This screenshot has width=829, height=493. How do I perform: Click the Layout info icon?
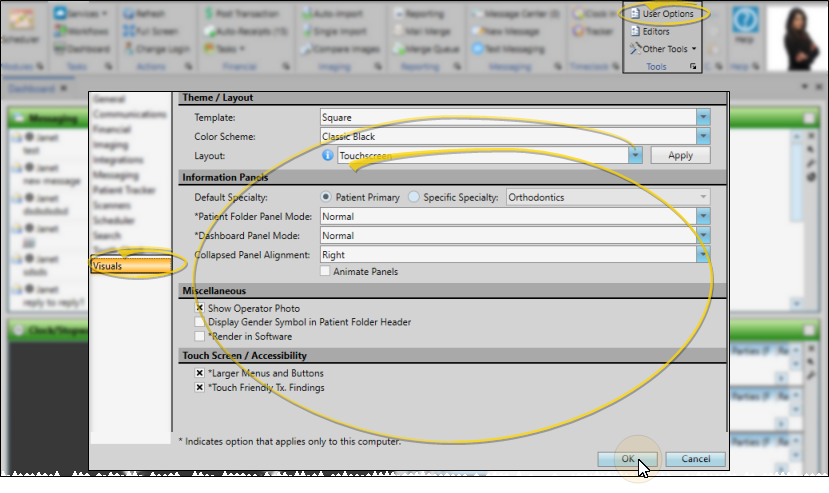coord(328,156)
